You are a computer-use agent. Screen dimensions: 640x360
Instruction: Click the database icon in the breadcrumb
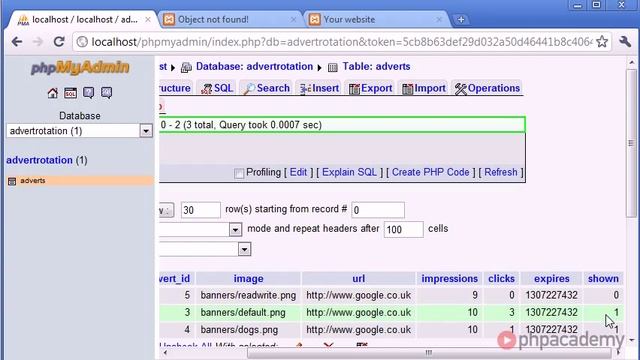pos(186,67)
